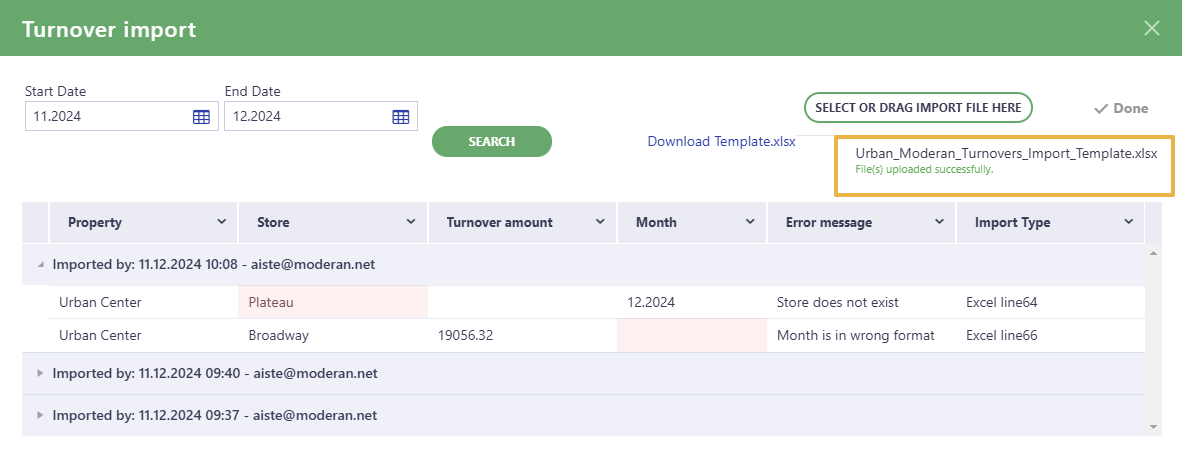Open the Import Type column dropdown
Image resolution: width=1182 pixels, height=453 pixels.
(x=1128, y=222)
